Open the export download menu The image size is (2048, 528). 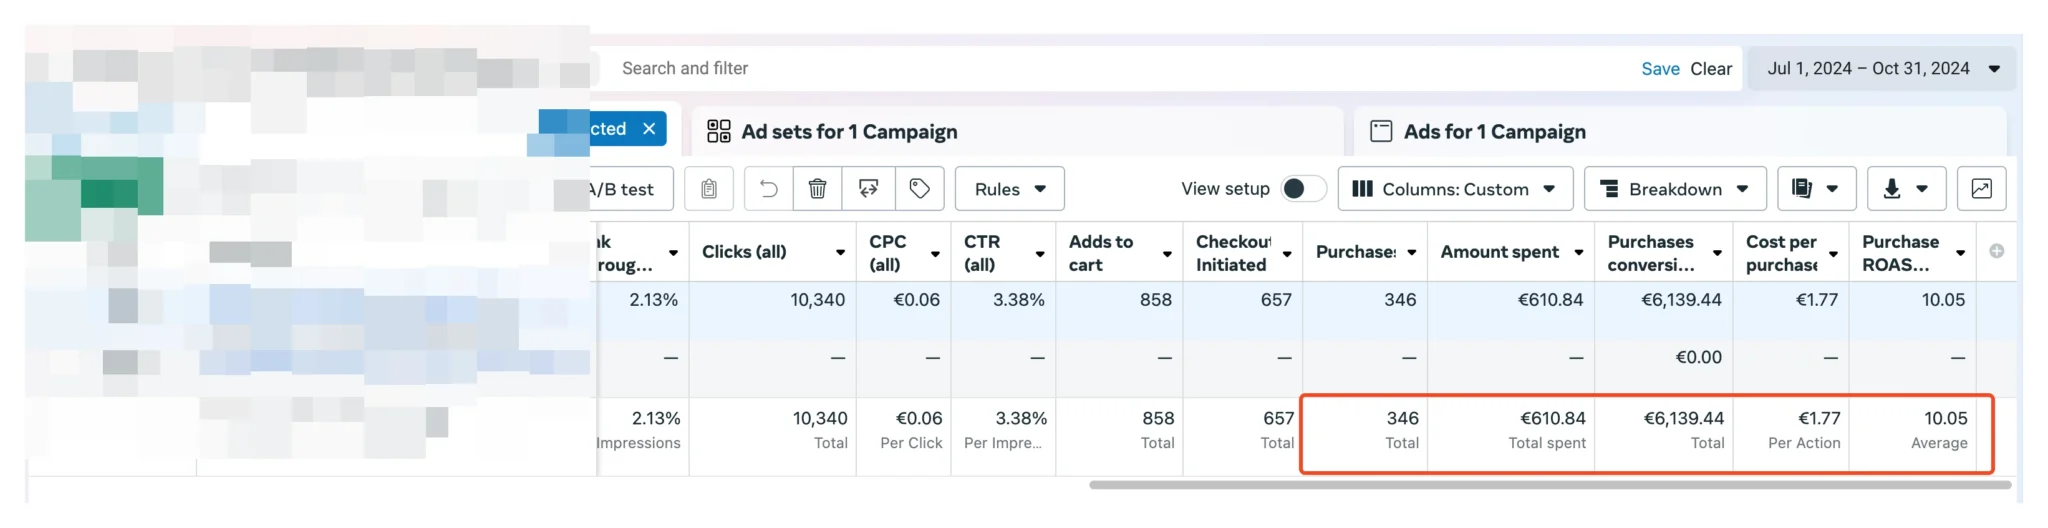[1905, 189]
